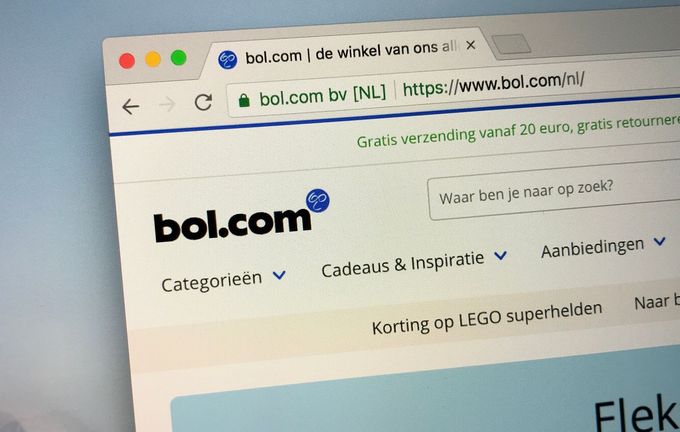This screenshot has width=680, height=432.
Task: Click the Waar ben je naar op zoek field
Action: click(x=554, y=191)
